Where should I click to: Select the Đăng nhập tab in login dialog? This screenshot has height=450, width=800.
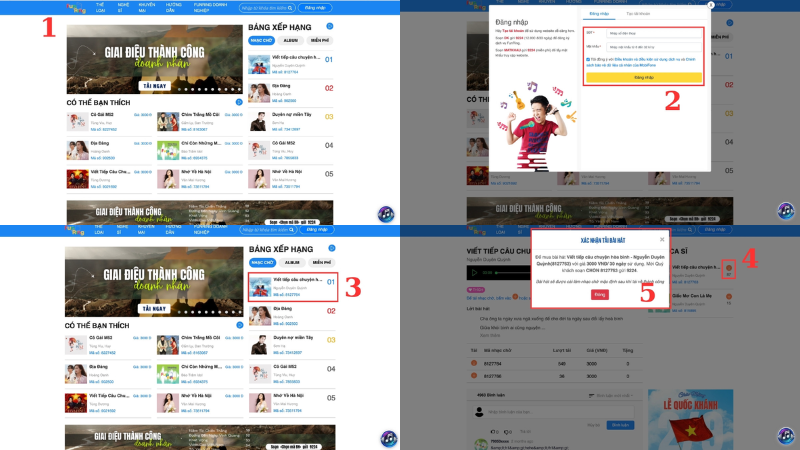point(599,14)
